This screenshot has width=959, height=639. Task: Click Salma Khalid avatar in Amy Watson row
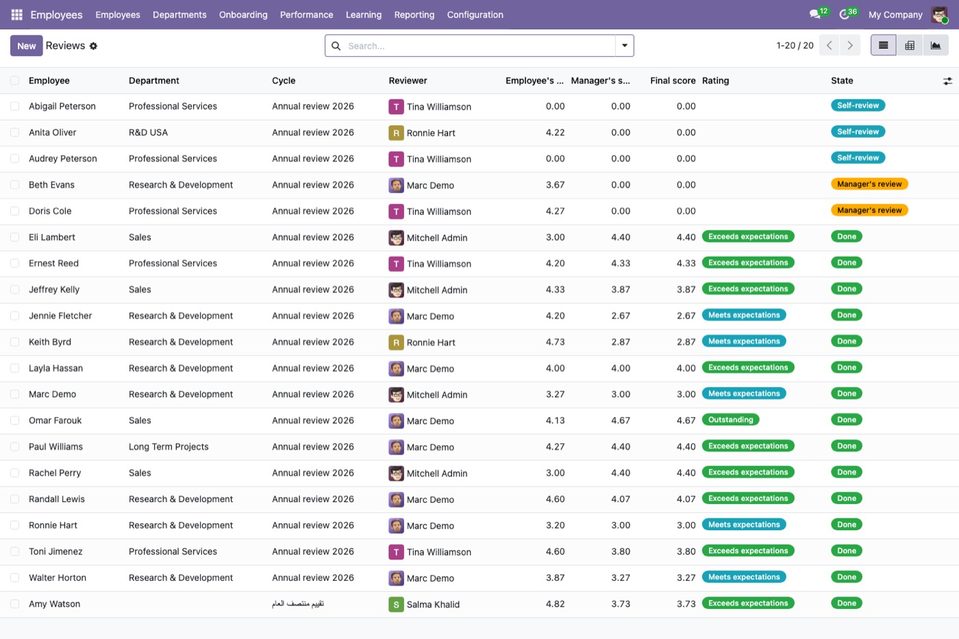[x=396, y=604]
